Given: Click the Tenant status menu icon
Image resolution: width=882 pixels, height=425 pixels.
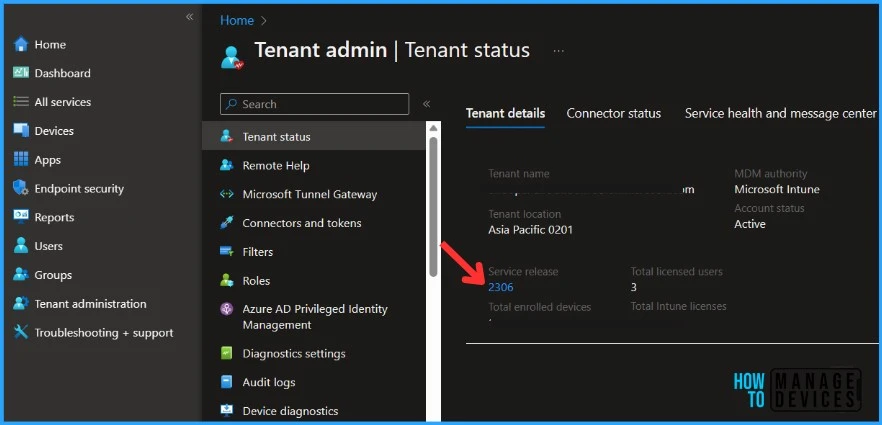Looking at the screenshot, I should [227, 137].
